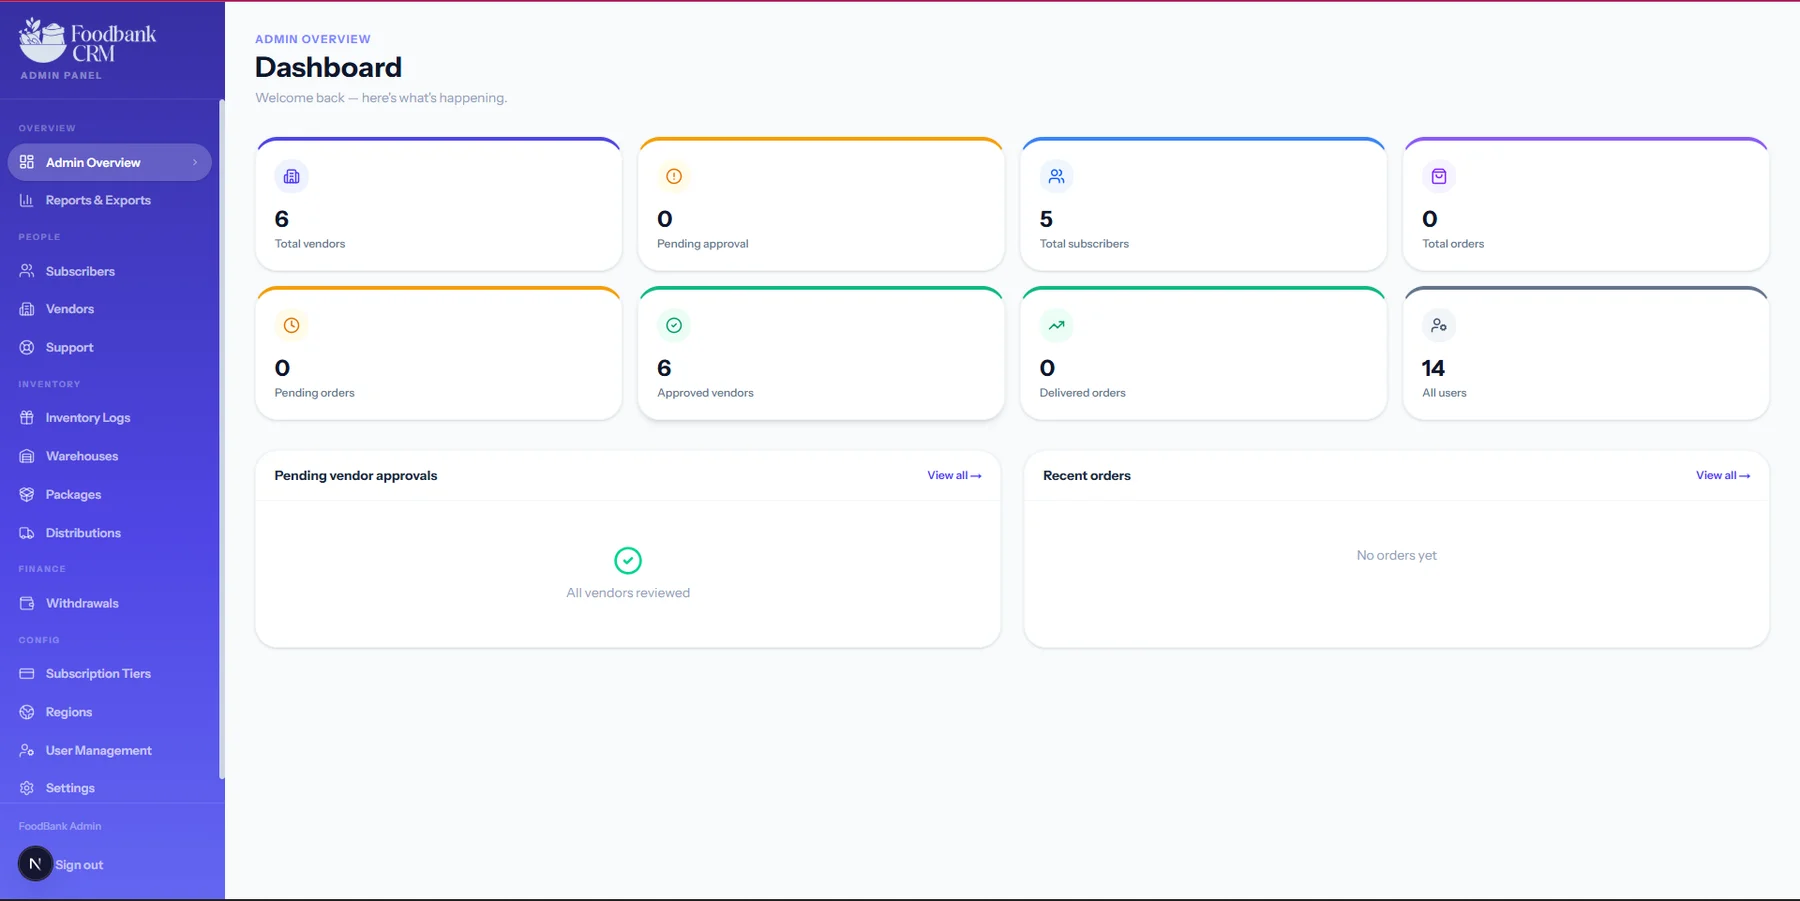Viewport: 1800px width, 901px height.
Task: Click the All users icon
Action: tap(1439, 326)
